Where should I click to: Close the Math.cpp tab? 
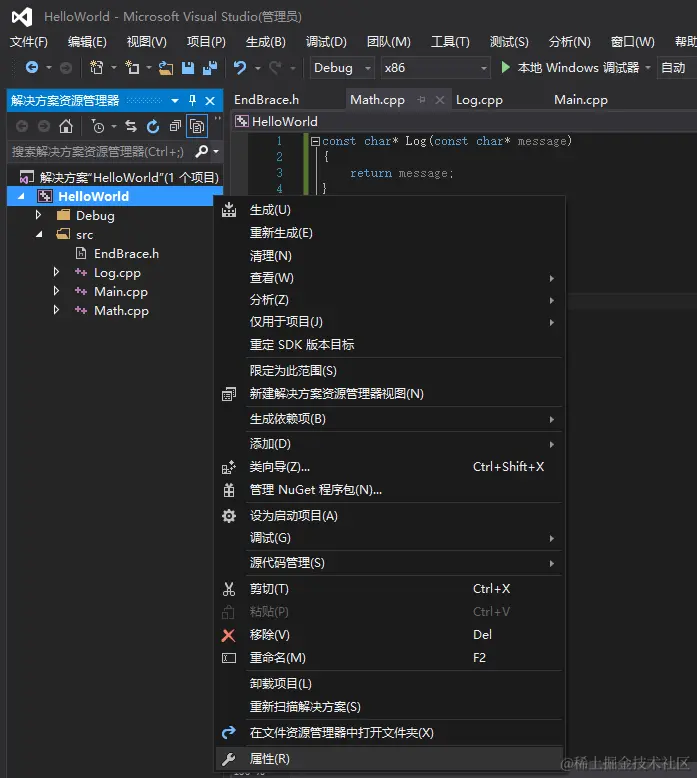click(440, 100)
